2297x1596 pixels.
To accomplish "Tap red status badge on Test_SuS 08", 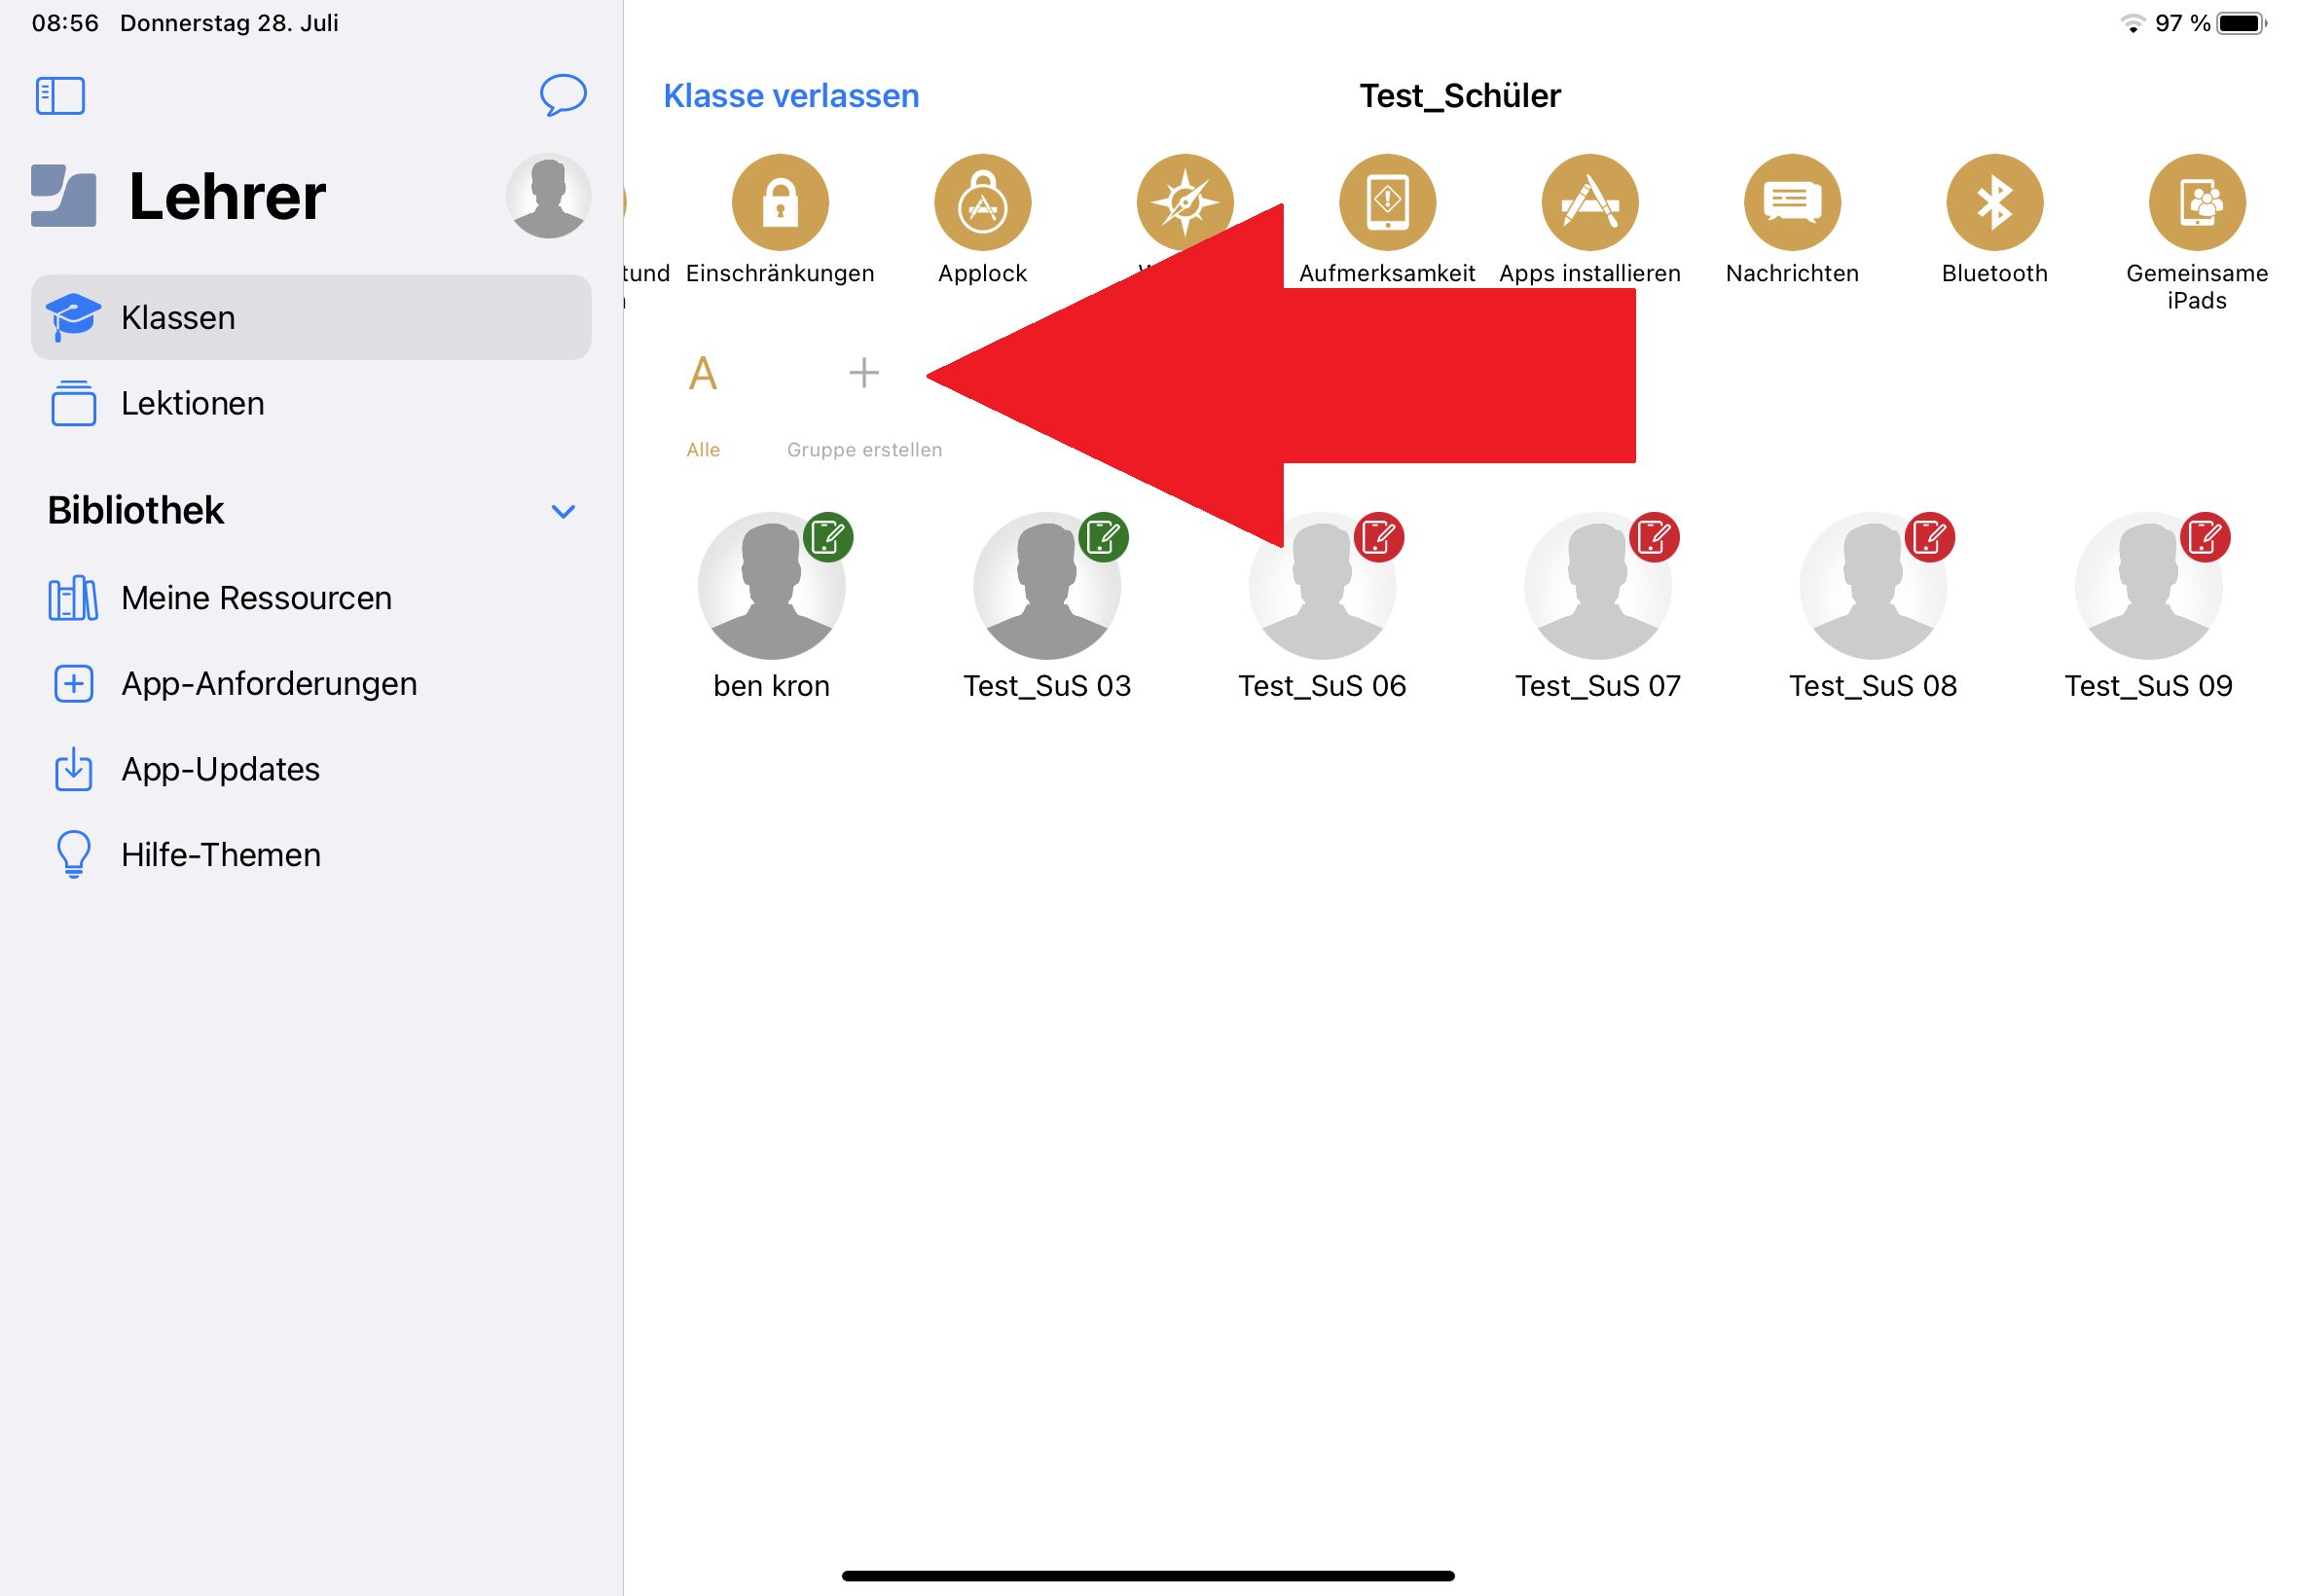I will [x=1929, y=537].
